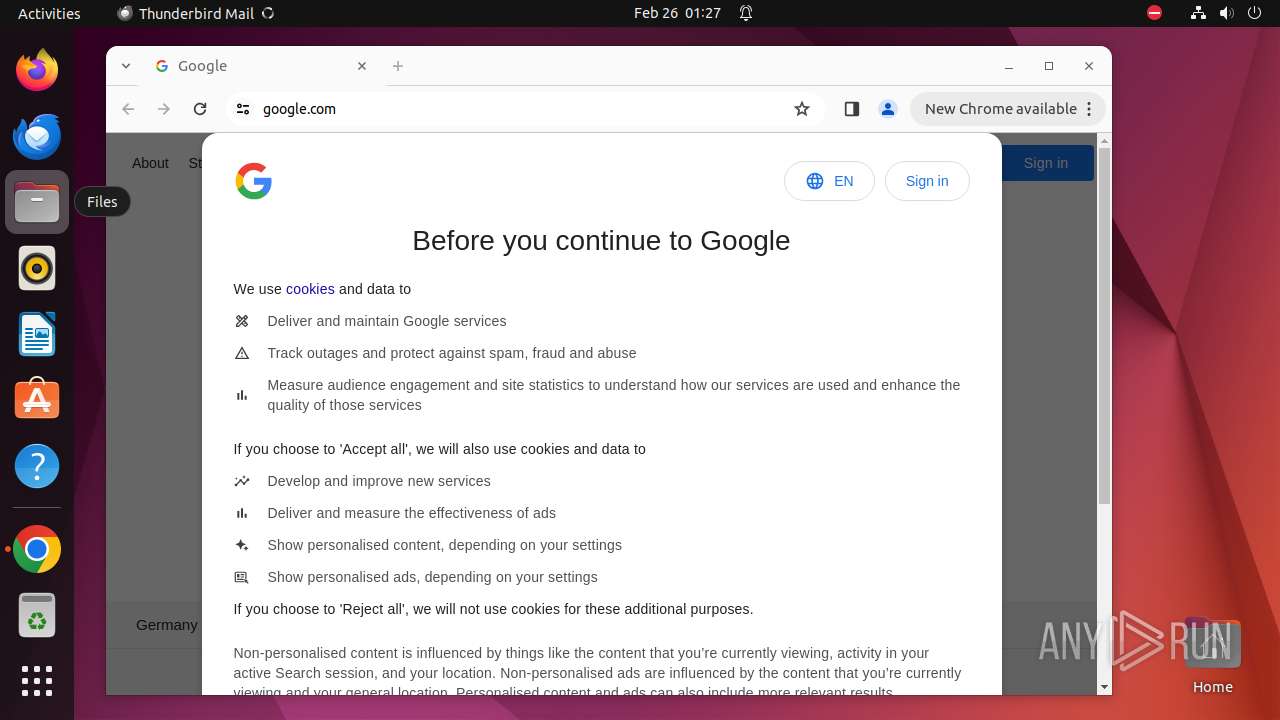
Task: Click the network status icon in top bar
Action: [x=1198, y=13]
